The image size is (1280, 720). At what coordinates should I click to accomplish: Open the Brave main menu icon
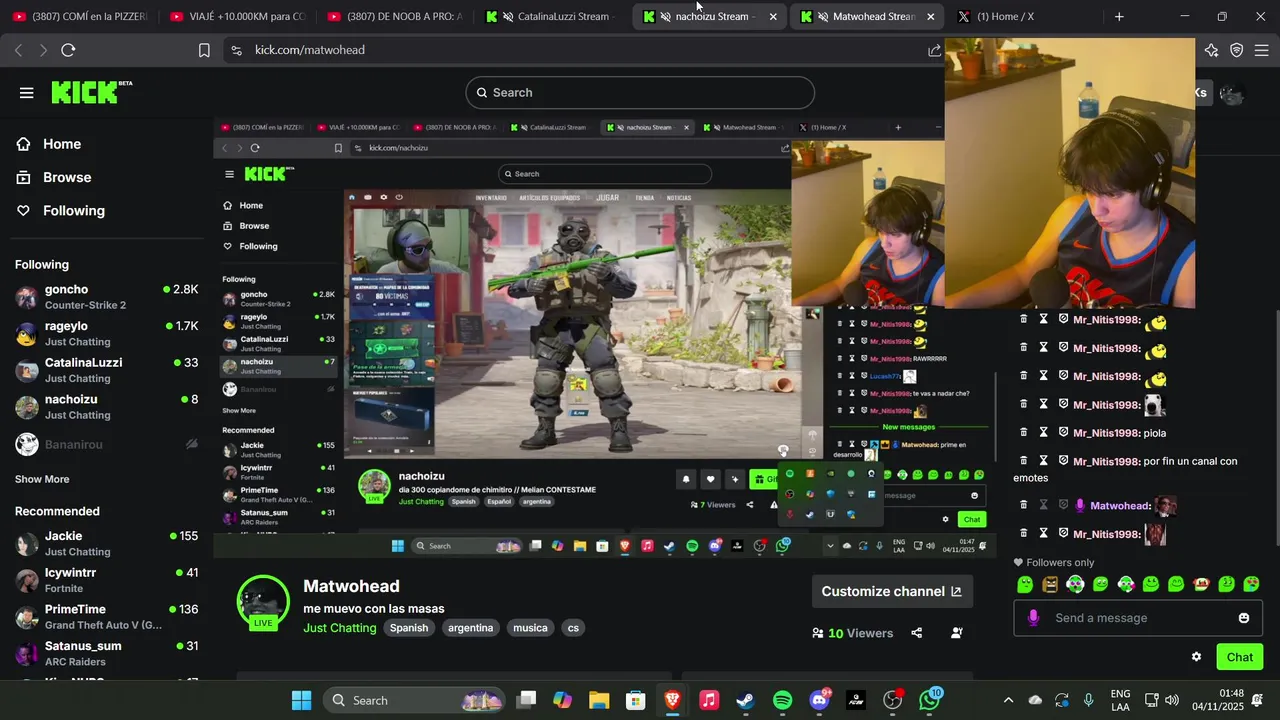tap(1262, 50)
